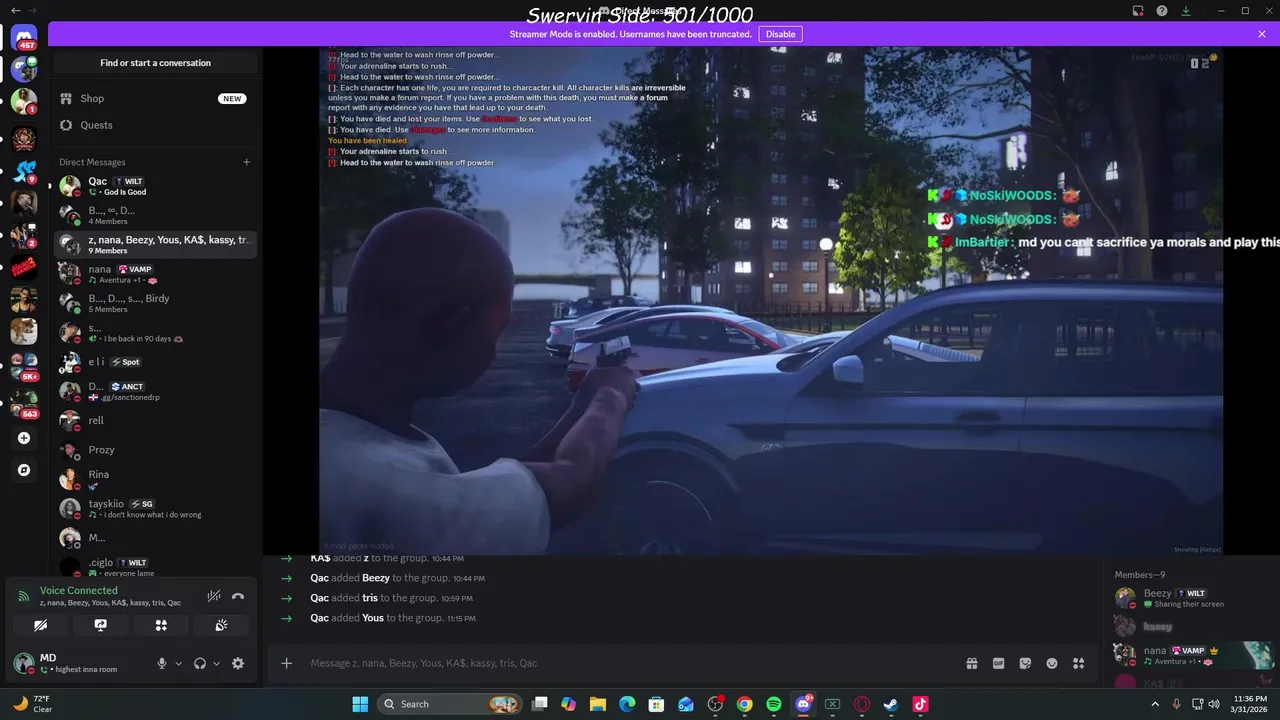Image resolution: width=1280 pixels, height=720 pixels.
Task: Open Rina direct message
Action: pyautogui.click(x=155, y=479)
